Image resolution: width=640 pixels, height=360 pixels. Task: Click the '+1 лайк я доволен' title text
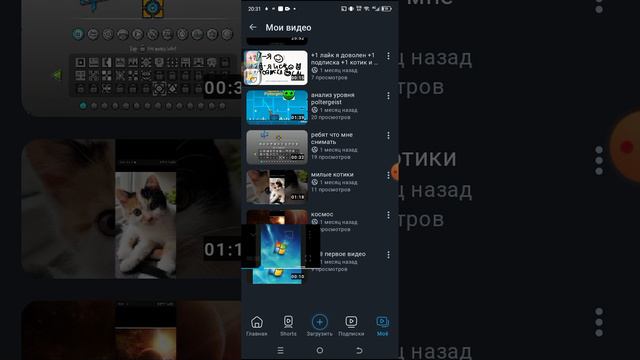pos(344,58)
